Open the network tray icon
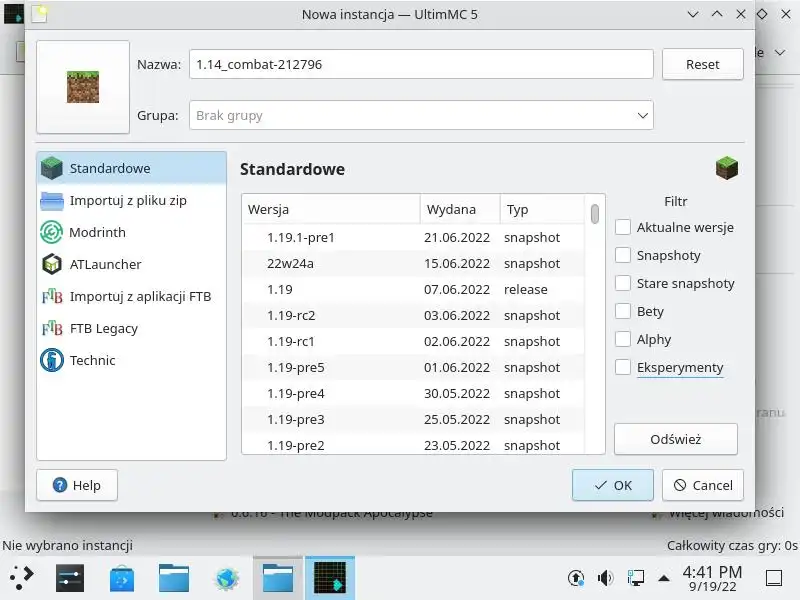Image resolution: width=800 pixels, height=600 pixels. click(x=635, y=578)
